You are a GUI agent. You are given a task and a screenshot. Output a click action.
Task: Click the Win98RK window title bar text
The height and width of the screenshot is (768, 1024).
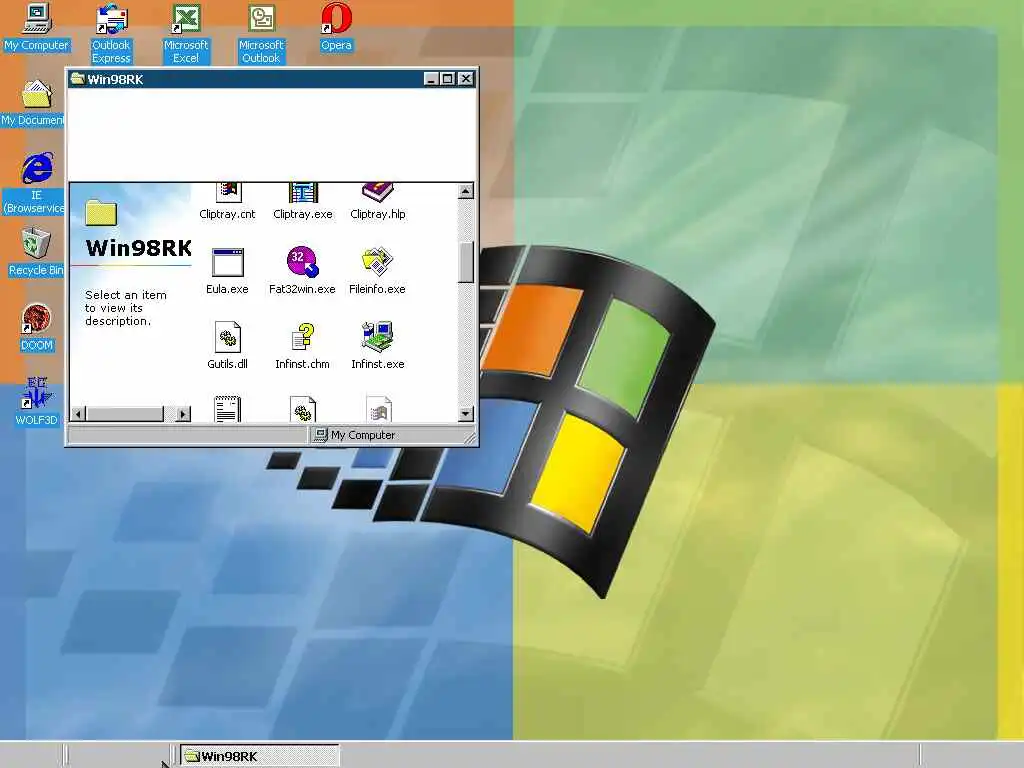tap(115, 79)
